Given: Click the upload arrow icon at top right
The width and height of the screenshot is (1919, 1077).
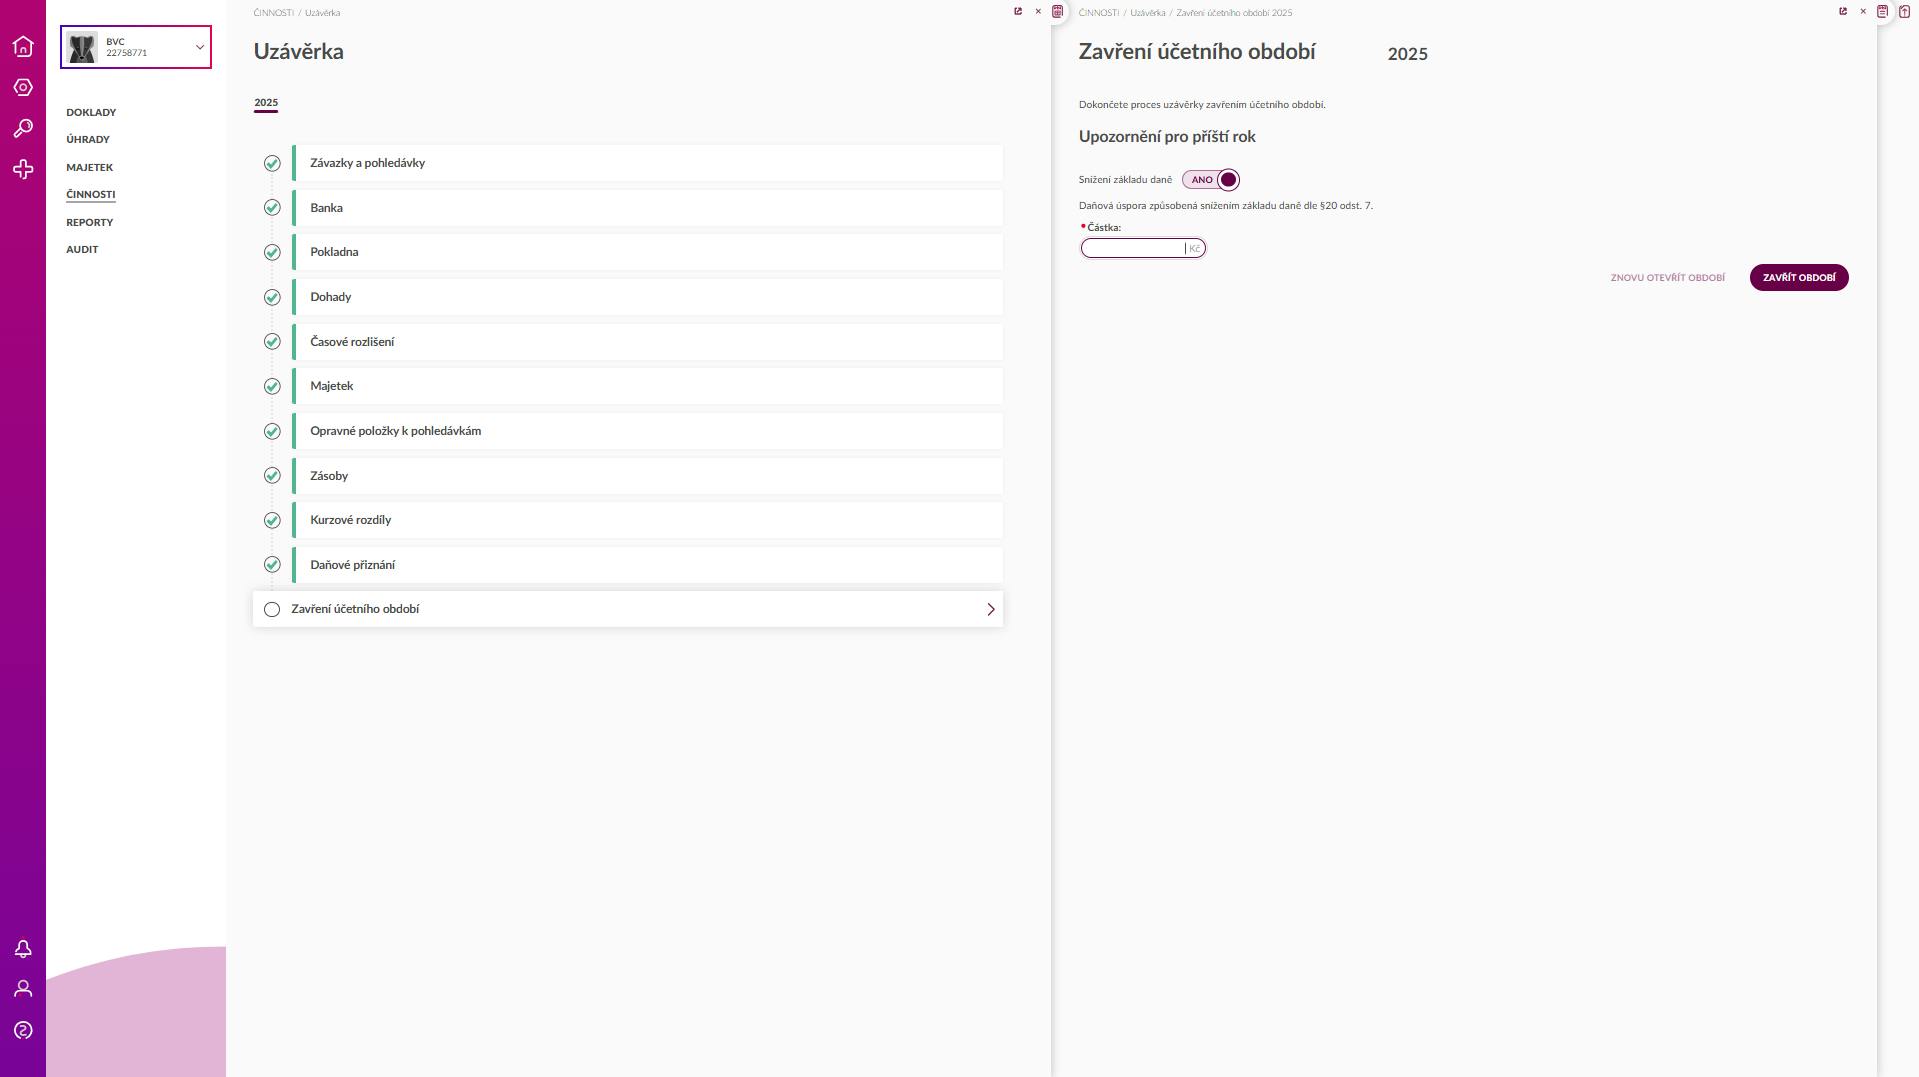Looking at the screenshot, I should point(1904,12).
